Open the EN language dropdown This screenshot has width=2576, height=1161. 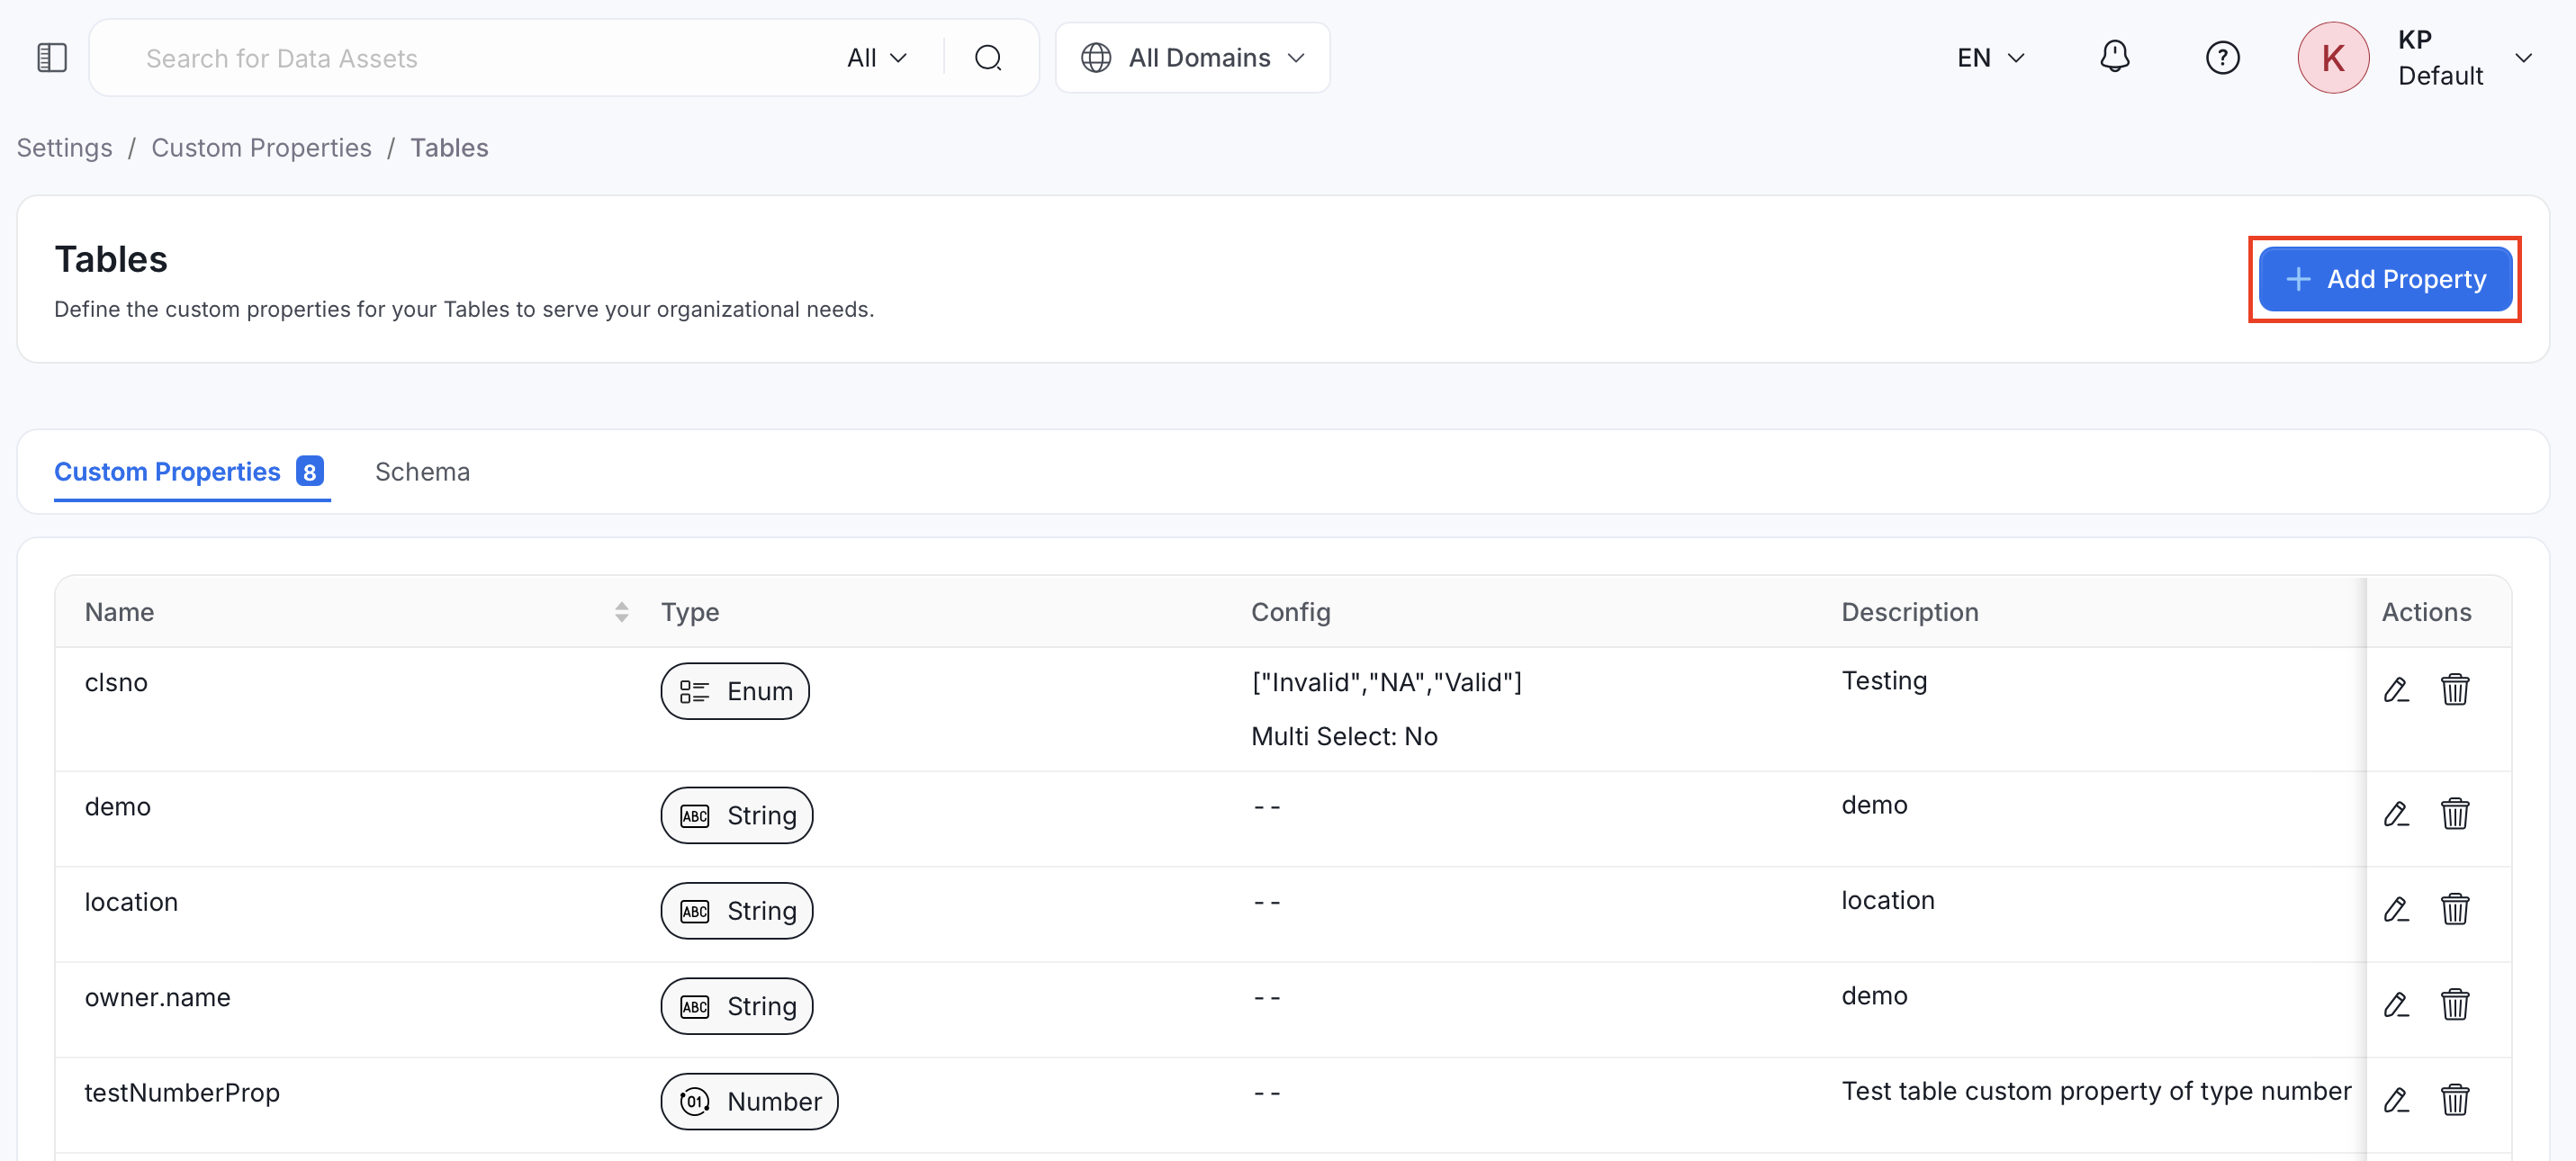(x=1990, y=58)
